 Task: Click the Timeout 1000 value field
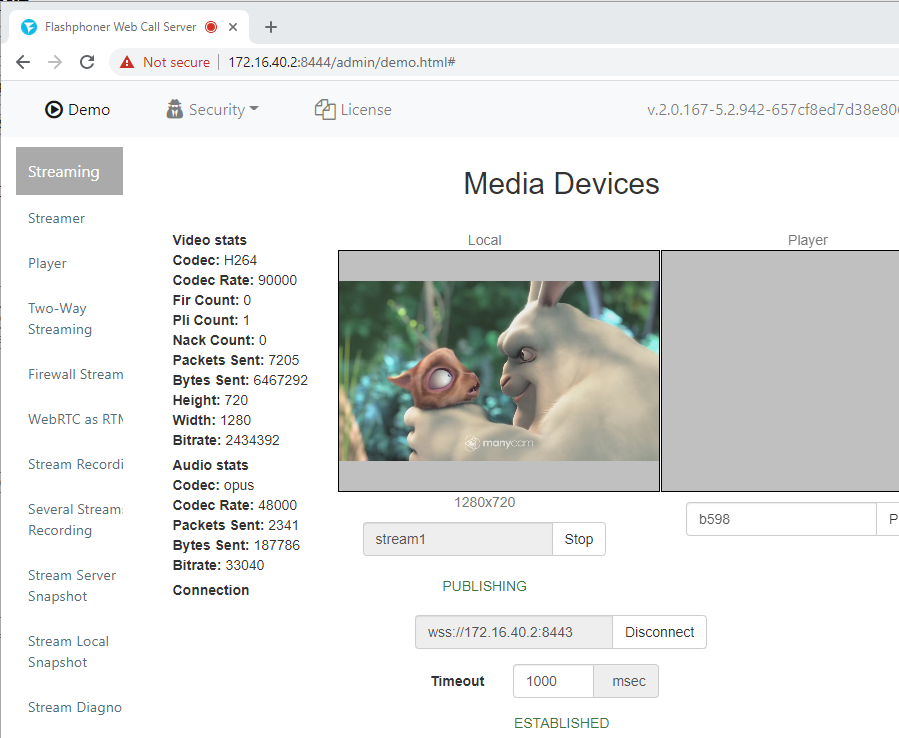click(553, 681)
